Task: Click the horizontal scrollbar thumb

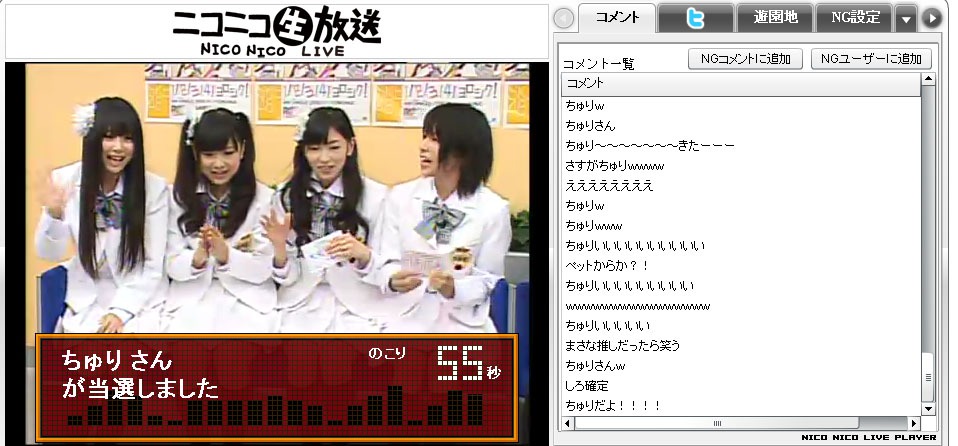Action: click(716, 422)
